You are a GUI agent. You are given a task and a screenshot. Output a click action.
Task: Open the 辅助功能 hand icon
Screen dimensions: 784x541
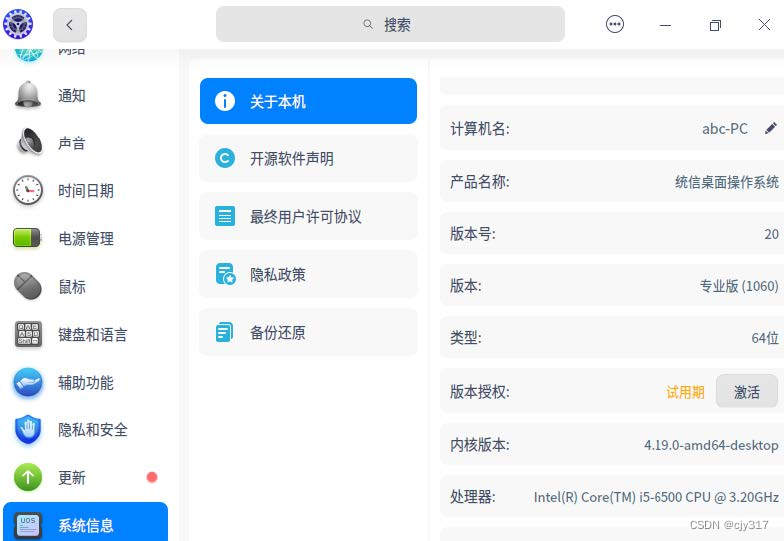(x=28, y=382)
